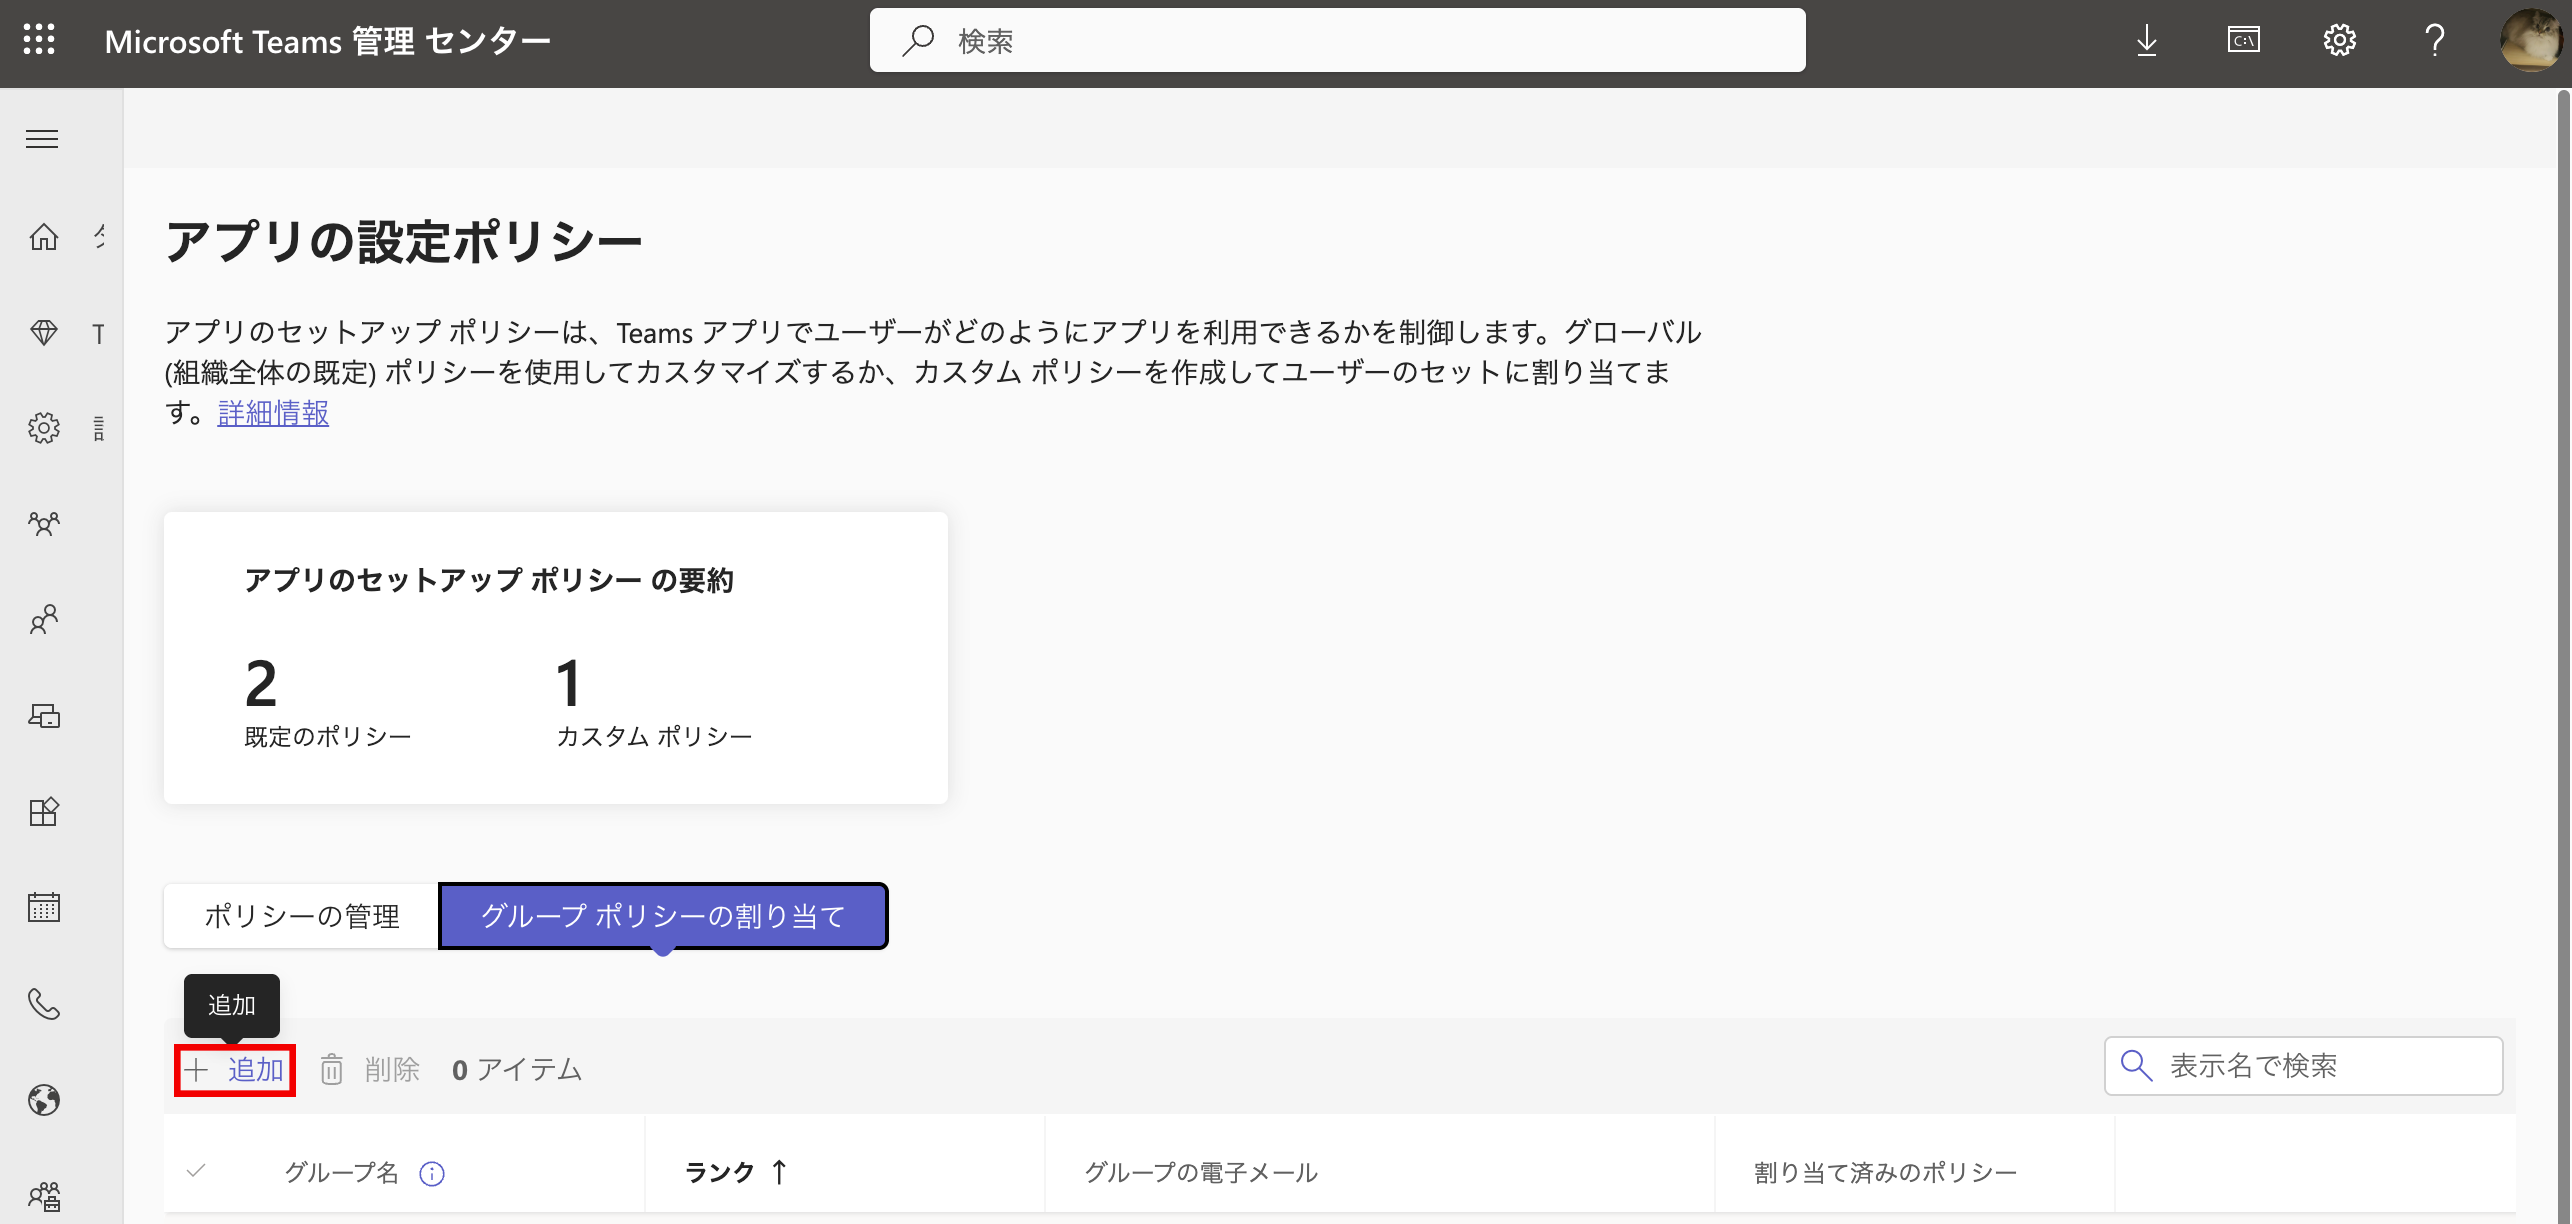Open Meetings calendar icon in sidebar
2572x1224 pixels.
click(44, 908)
